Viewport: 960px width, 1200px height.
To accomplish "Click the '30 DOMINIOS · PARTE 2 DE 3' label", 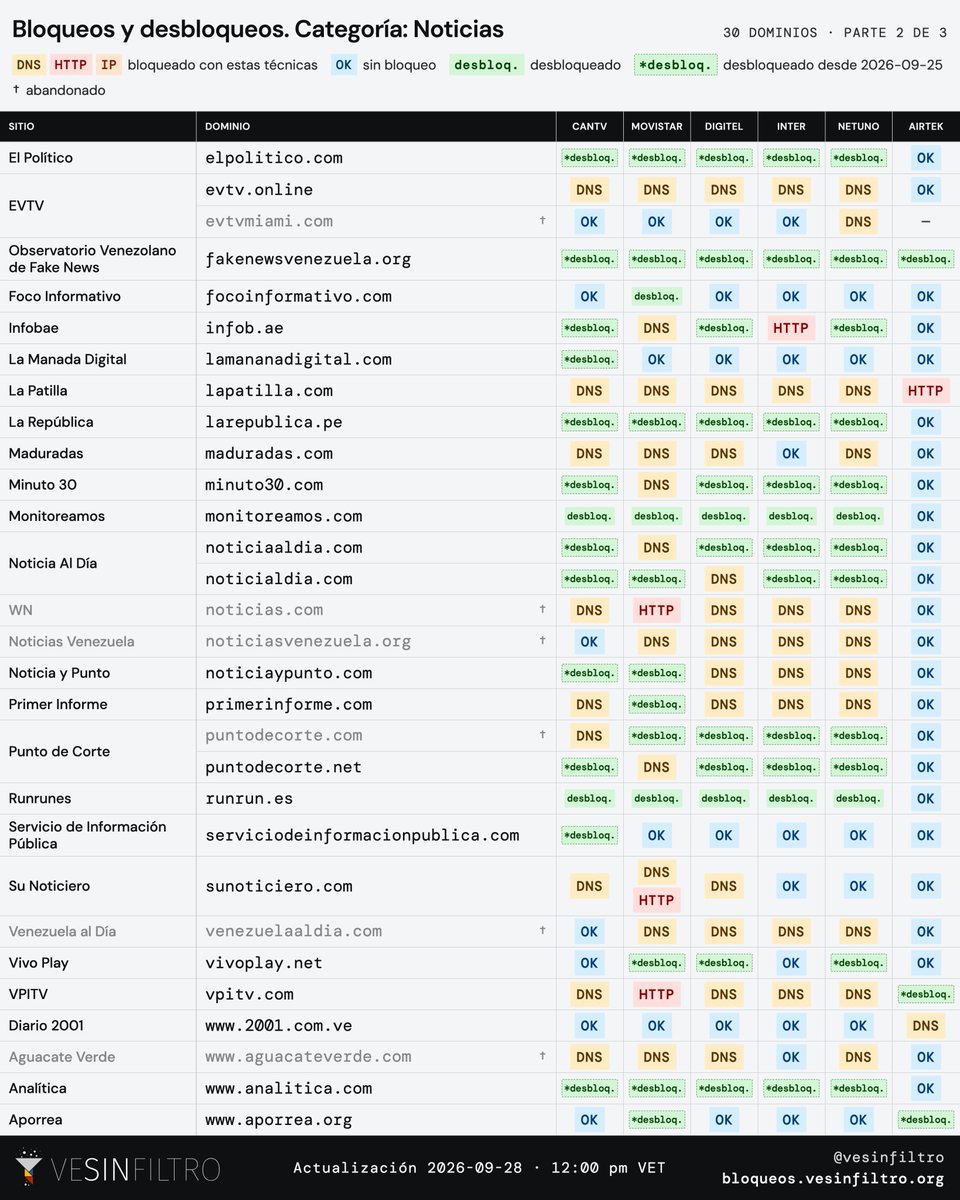I will coord(835,33).
